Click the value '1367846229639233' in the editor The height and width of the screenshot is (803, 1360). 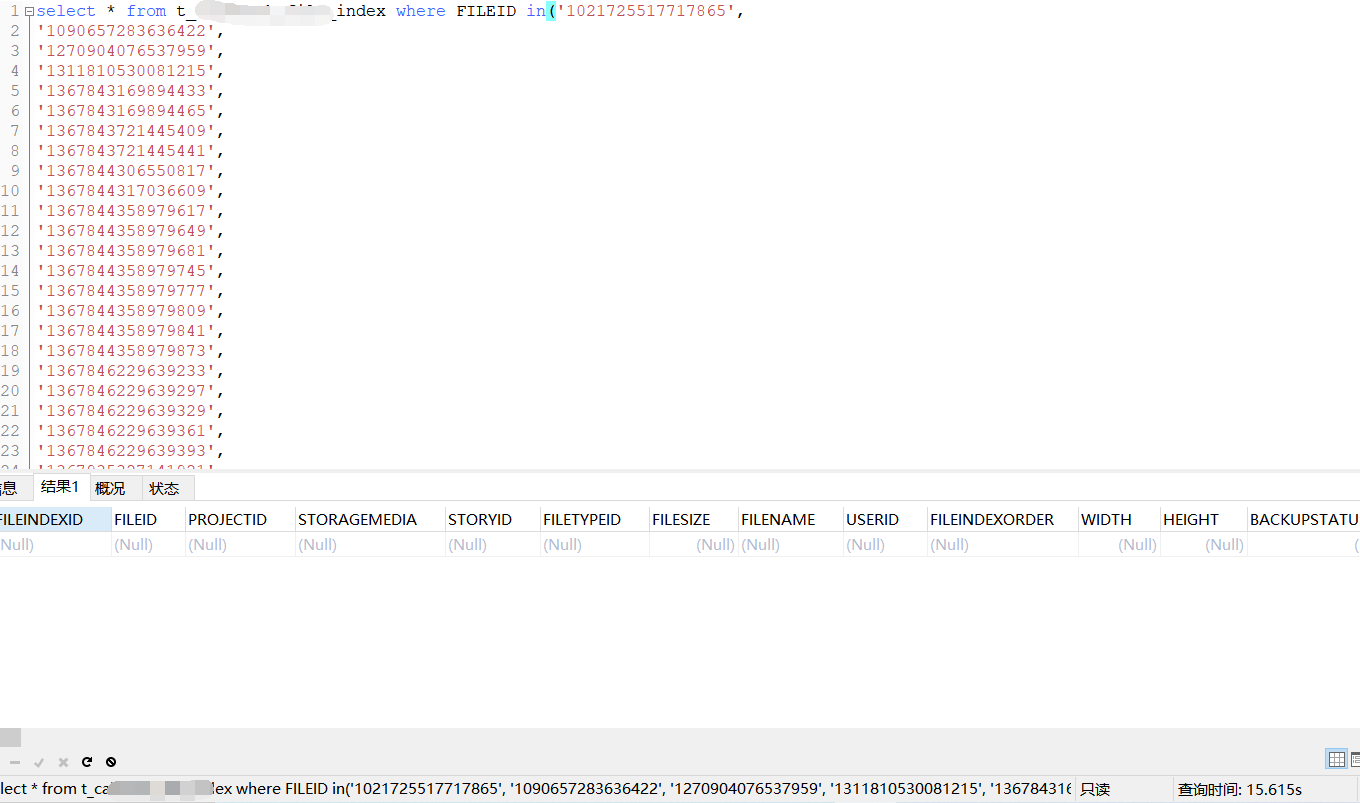(126, 371)
